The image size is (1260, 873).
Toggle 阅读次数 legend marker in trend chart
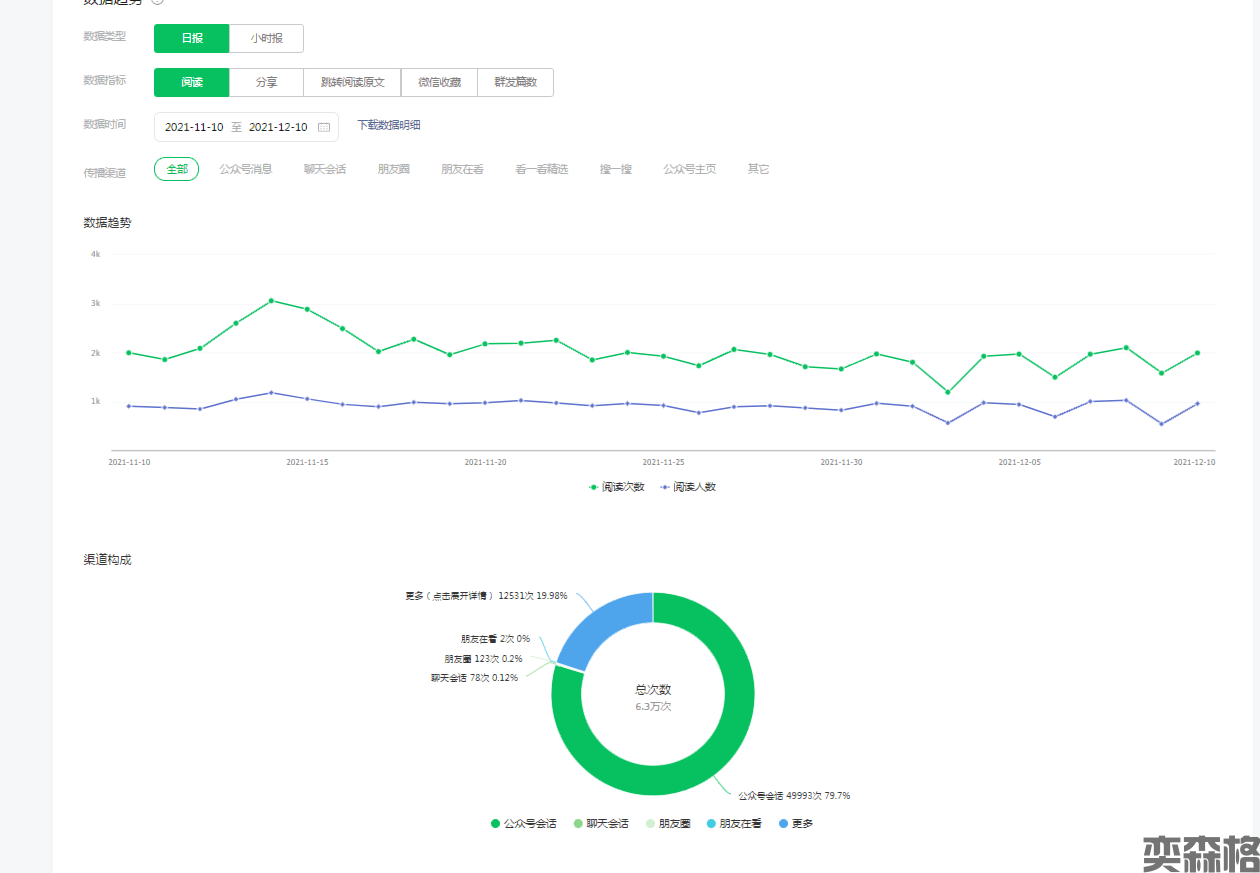594,487
